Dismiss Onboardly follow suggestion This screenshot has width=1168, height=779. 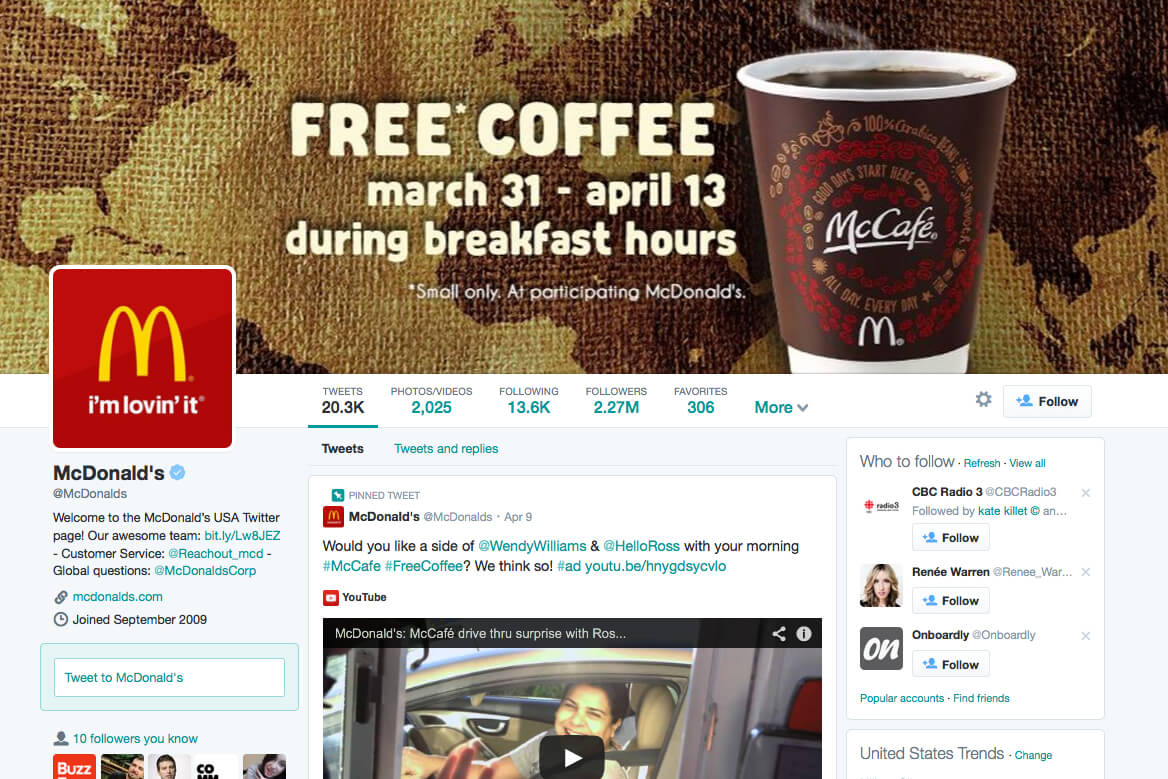[1086, 636]
